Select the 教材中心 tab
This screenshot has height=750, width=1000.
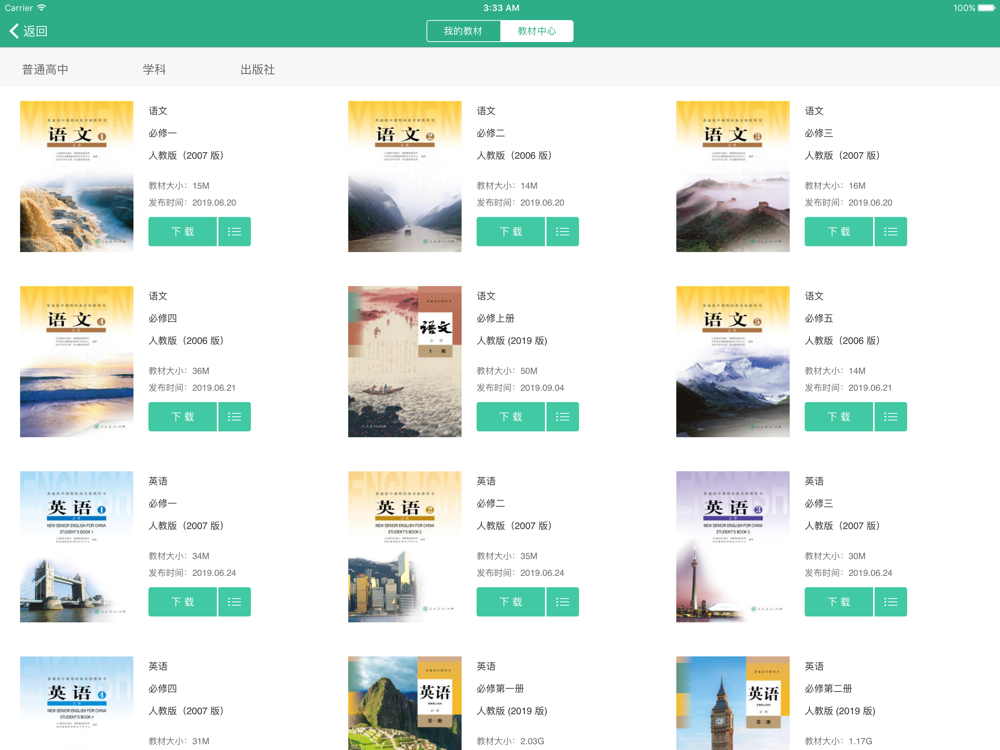[x=536, y=31]
